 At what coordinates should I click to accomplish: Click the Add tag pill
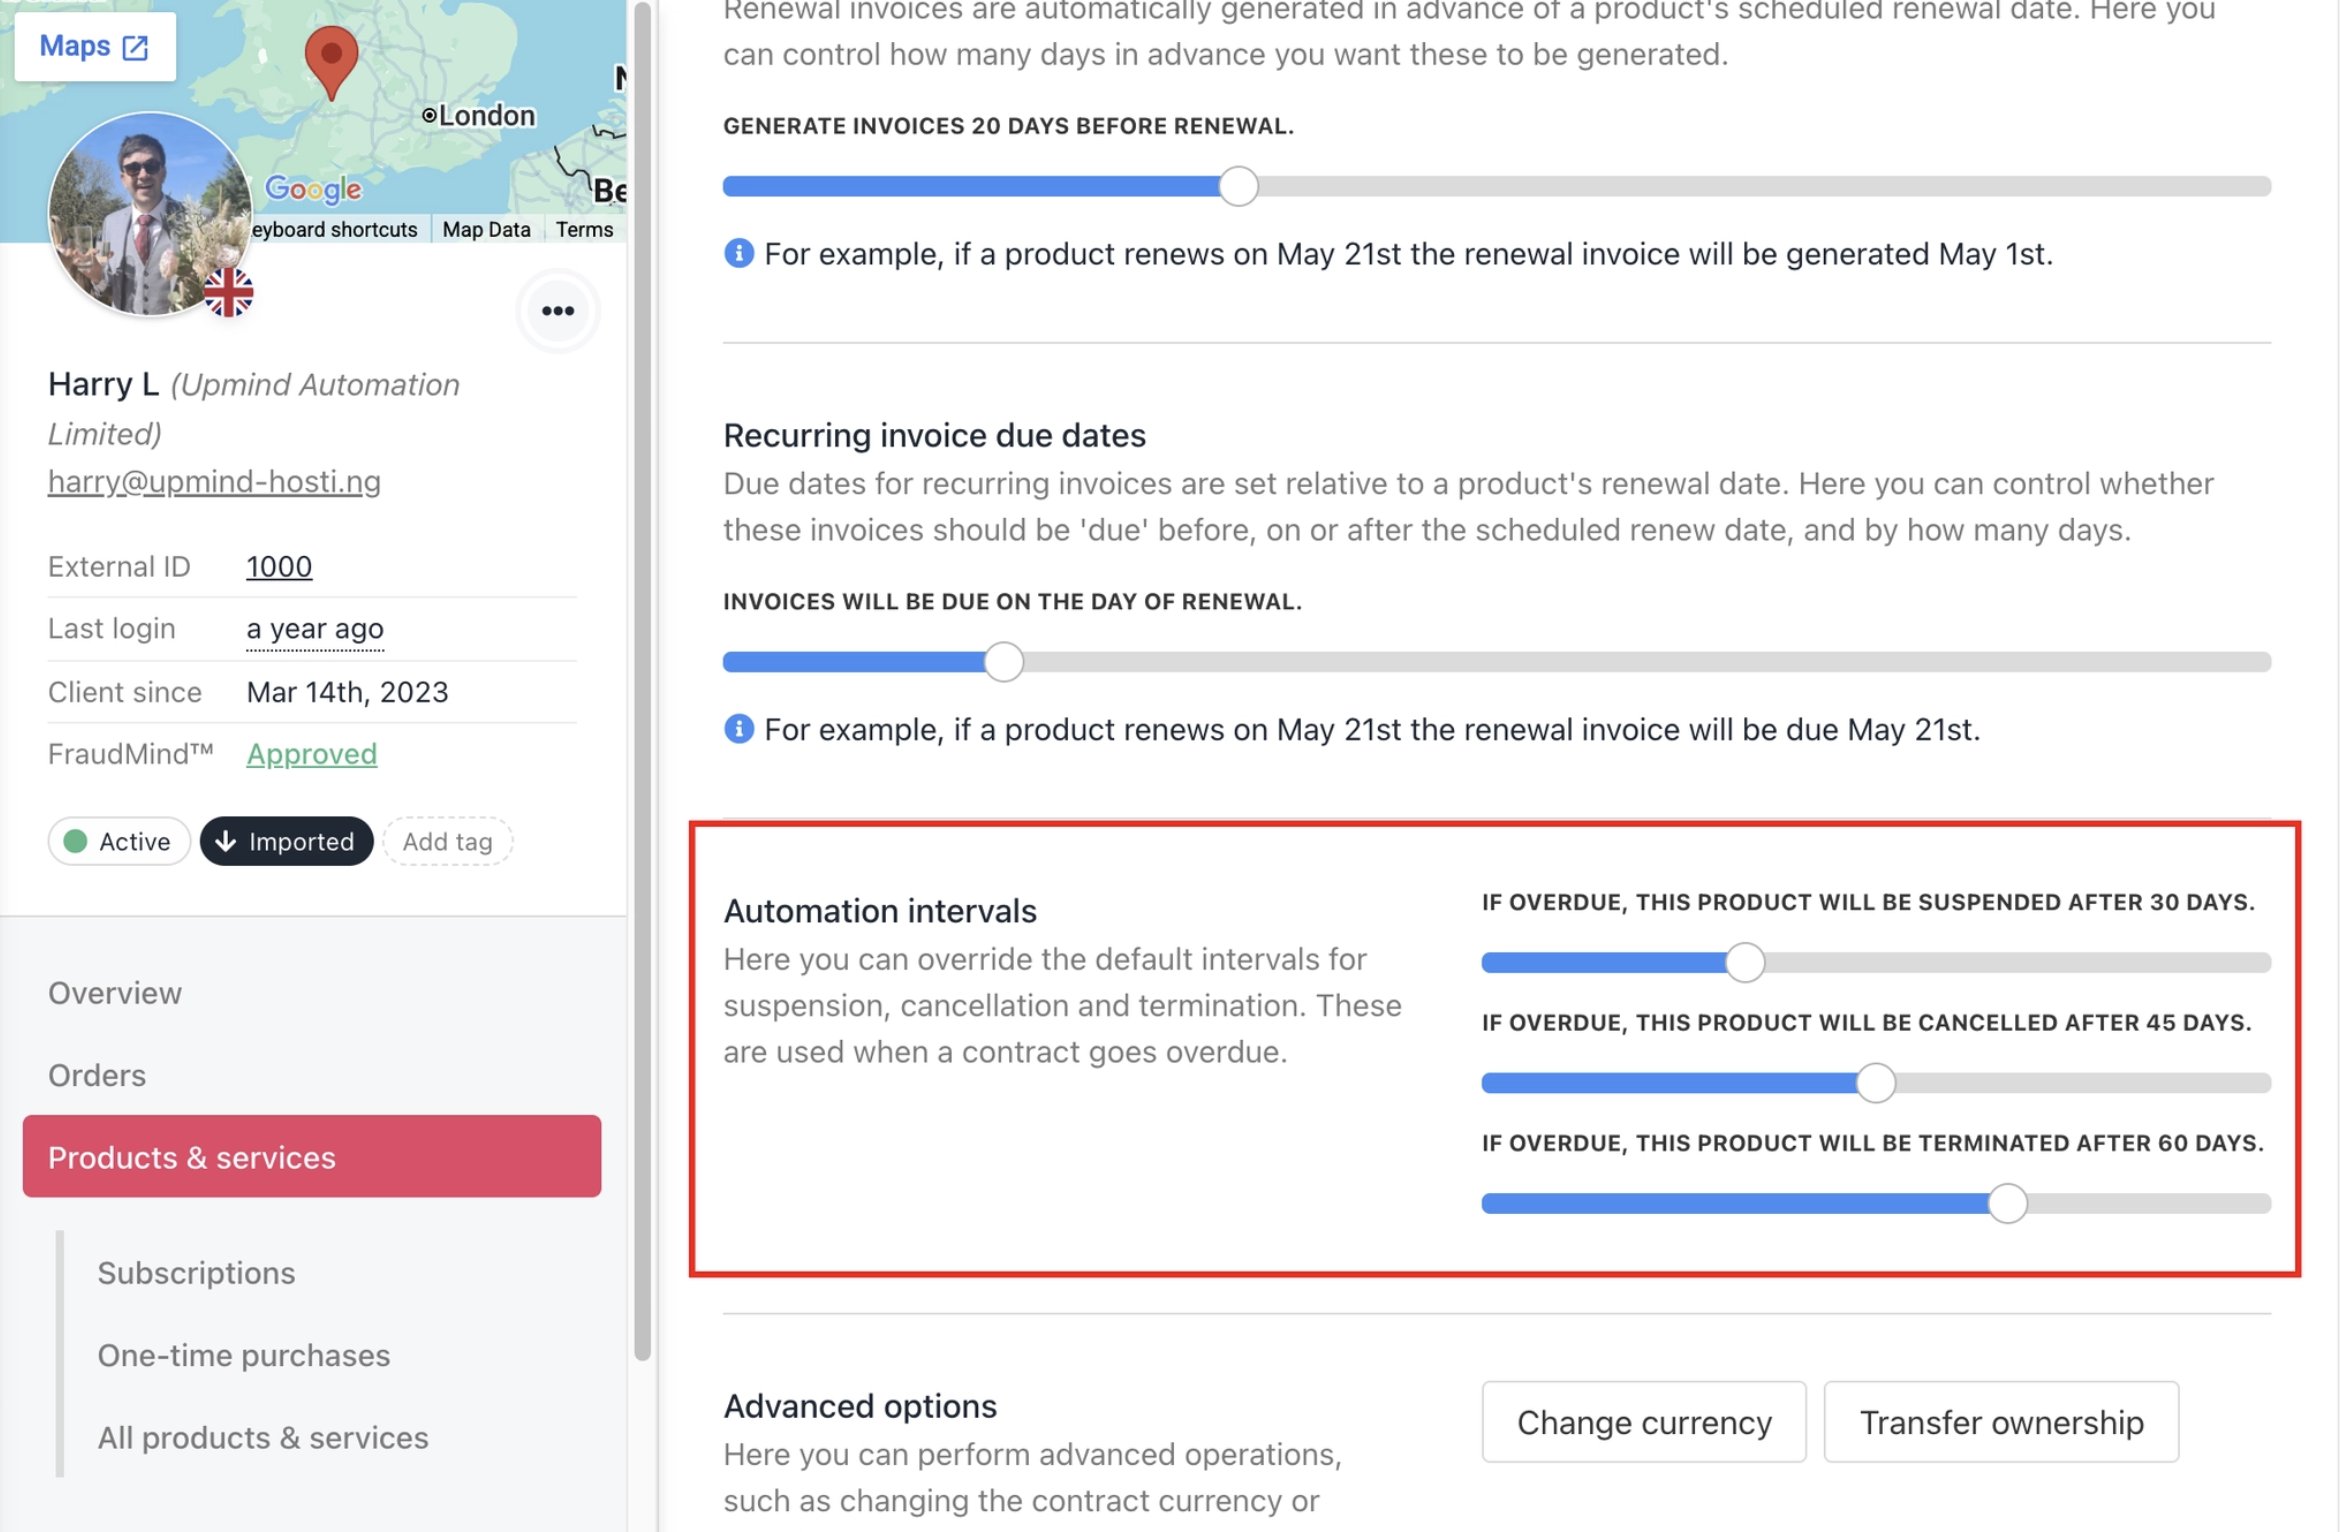[x=447, y=841]
